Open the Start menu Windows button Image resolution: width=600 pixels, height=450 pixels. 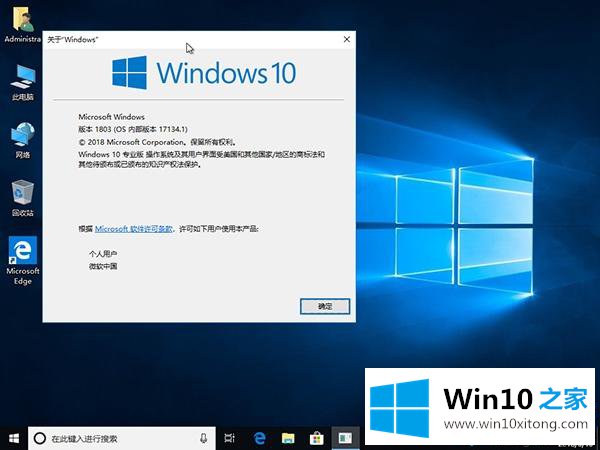point(14,438)
